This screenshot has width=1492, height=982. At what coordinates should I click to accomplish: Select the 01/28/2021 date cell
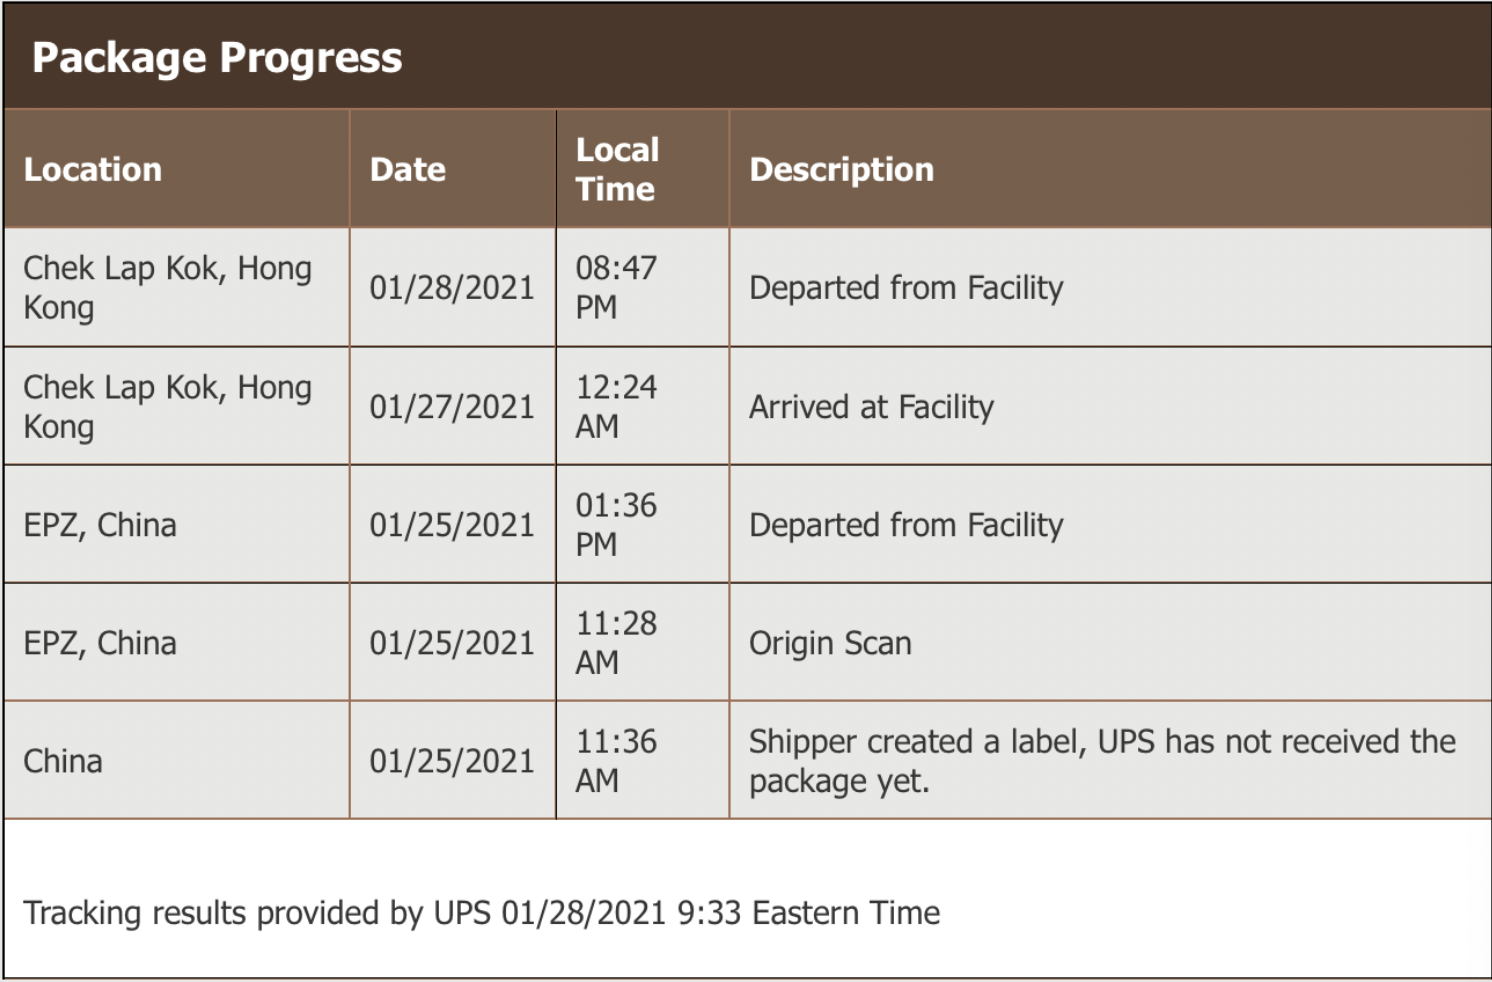click(452, 288)
